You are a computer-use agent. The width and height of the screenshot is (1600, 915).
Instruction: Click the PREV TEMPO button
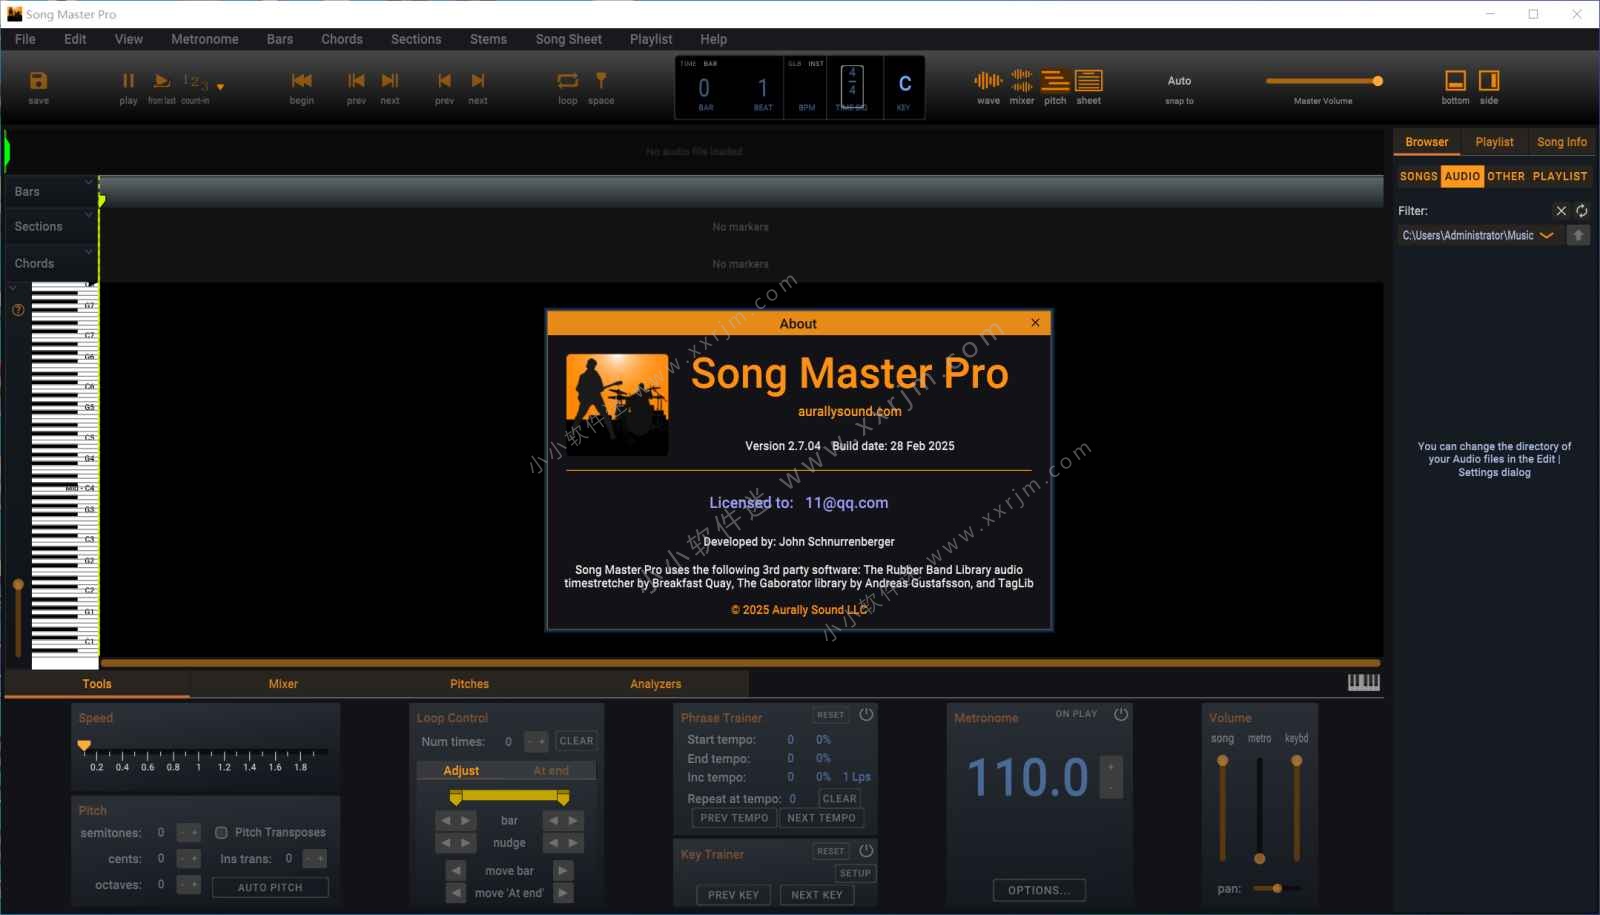coord(734,818)
